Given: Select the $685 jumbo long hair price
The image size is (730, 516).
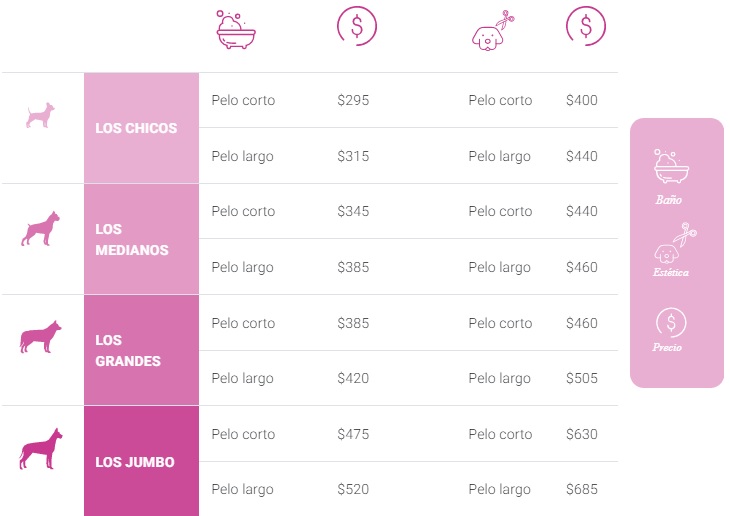Looking at the screenshot, I should (x=581, y=489).
